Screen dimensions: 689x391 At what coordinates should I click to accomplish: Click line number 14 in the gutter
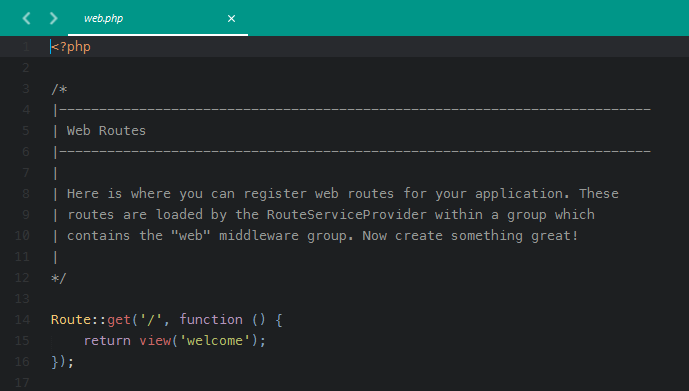click(22, 319)
